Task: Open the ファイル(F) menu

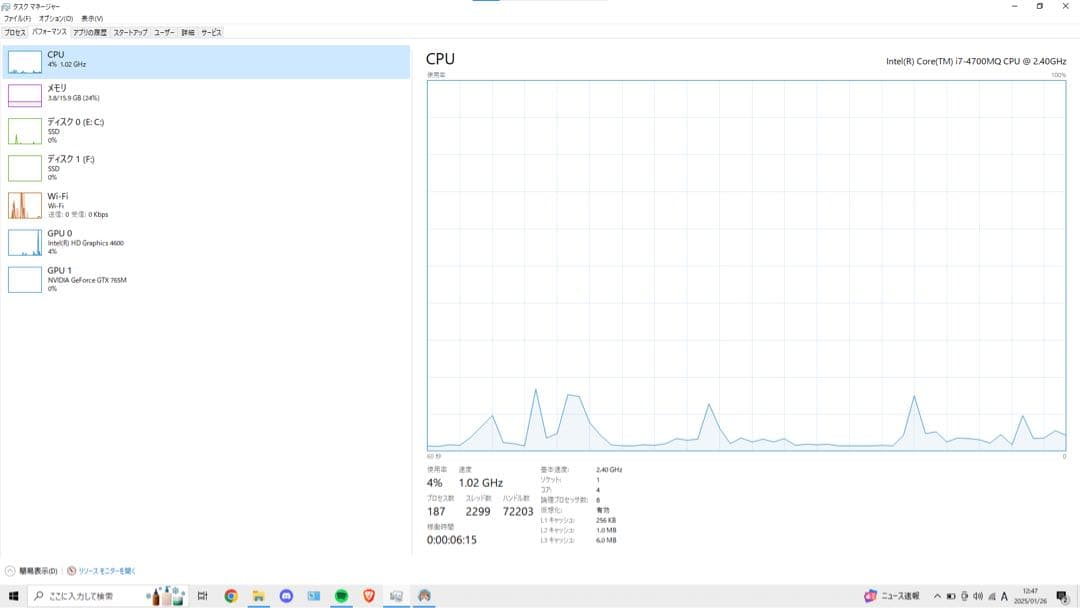Action: point(17,18)
